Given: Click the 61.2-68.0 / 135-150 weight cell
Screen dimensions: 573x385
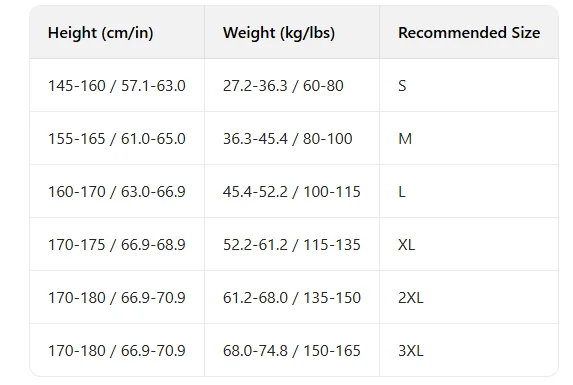Looking at the screenshot, I should (292, 297).
